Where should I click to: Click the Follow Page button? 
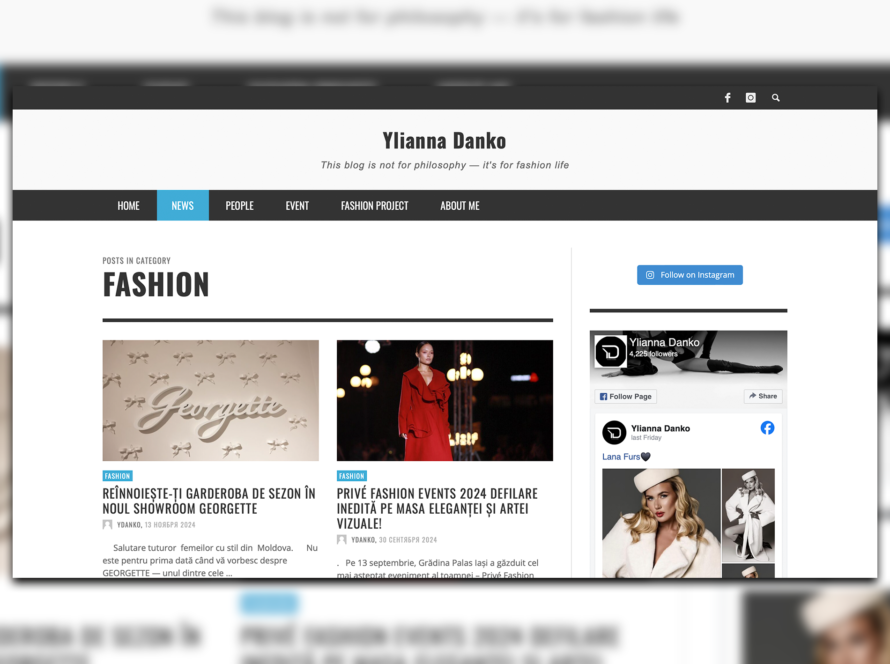point(626,396)
